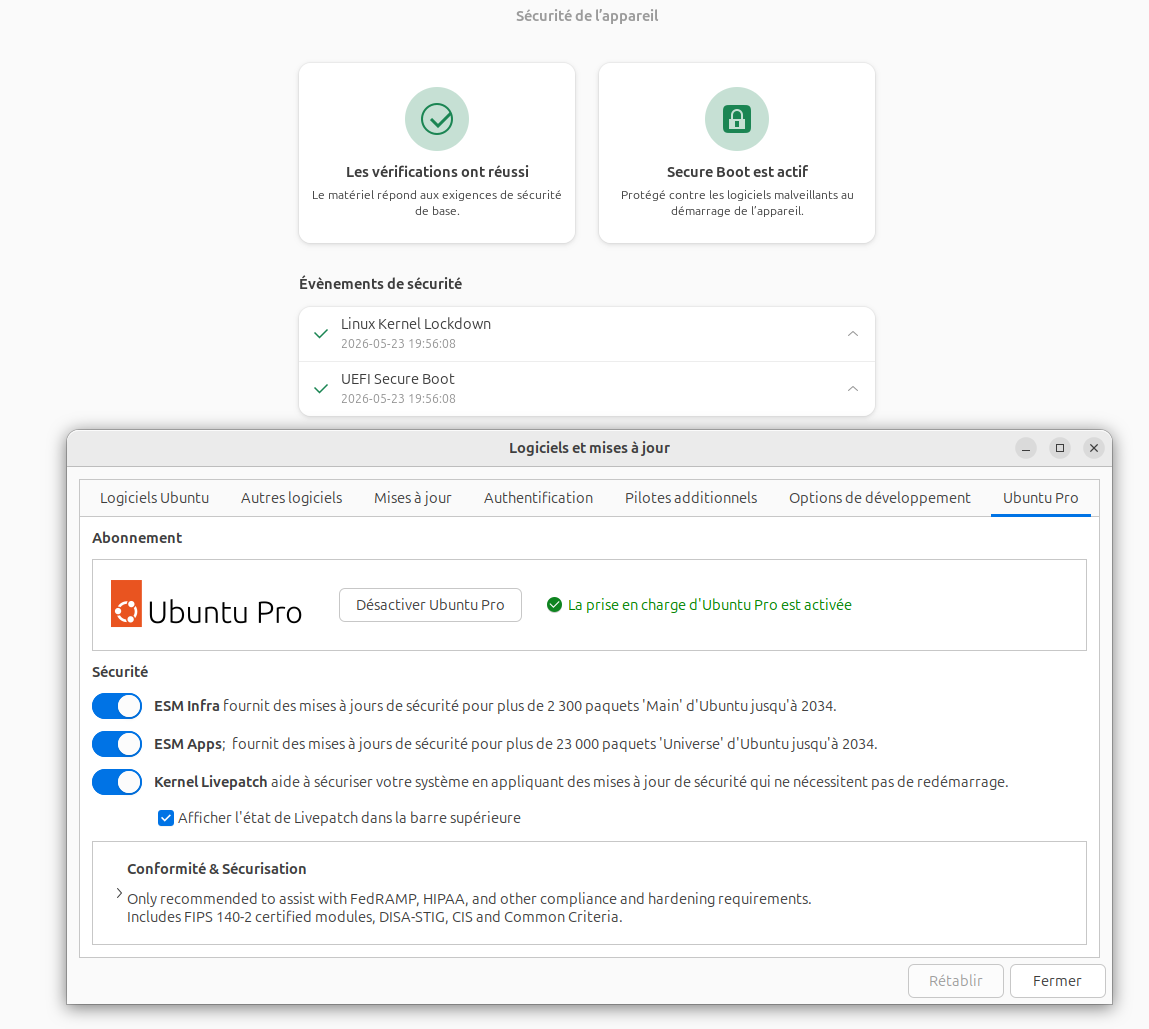Toggle the Kernel Livepatch switch

pos(117,782)
